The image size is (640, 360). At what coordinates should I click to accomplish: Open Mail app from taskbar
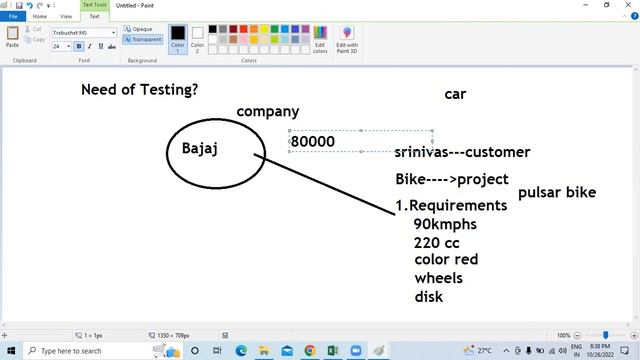(287, 351)
